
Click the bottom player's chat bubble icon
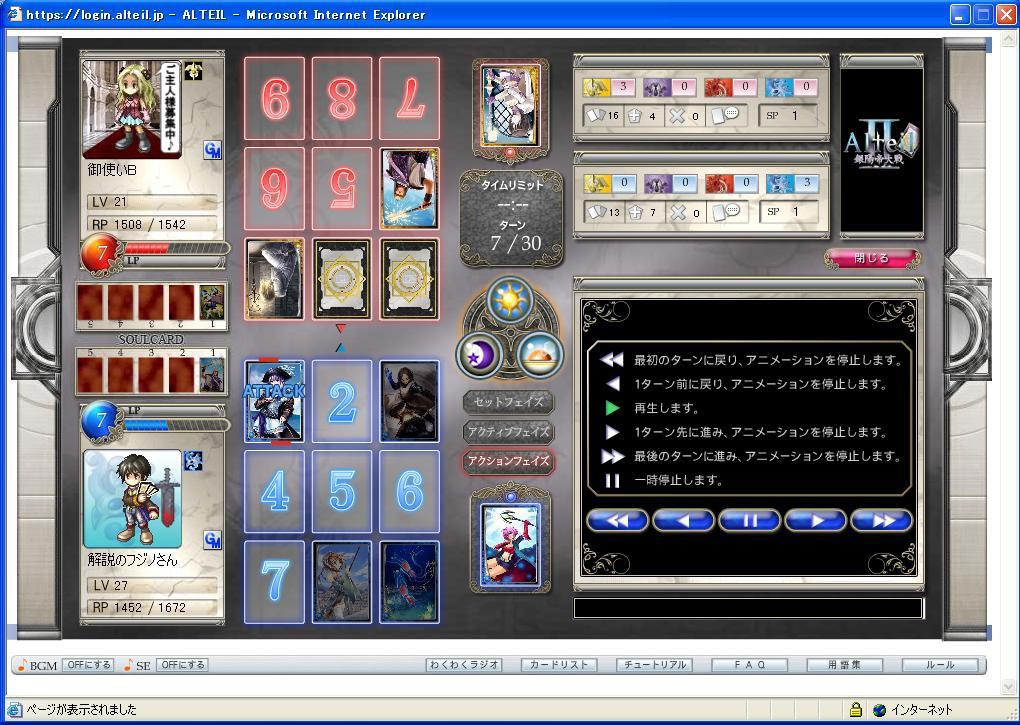click(x=725, y=212)
